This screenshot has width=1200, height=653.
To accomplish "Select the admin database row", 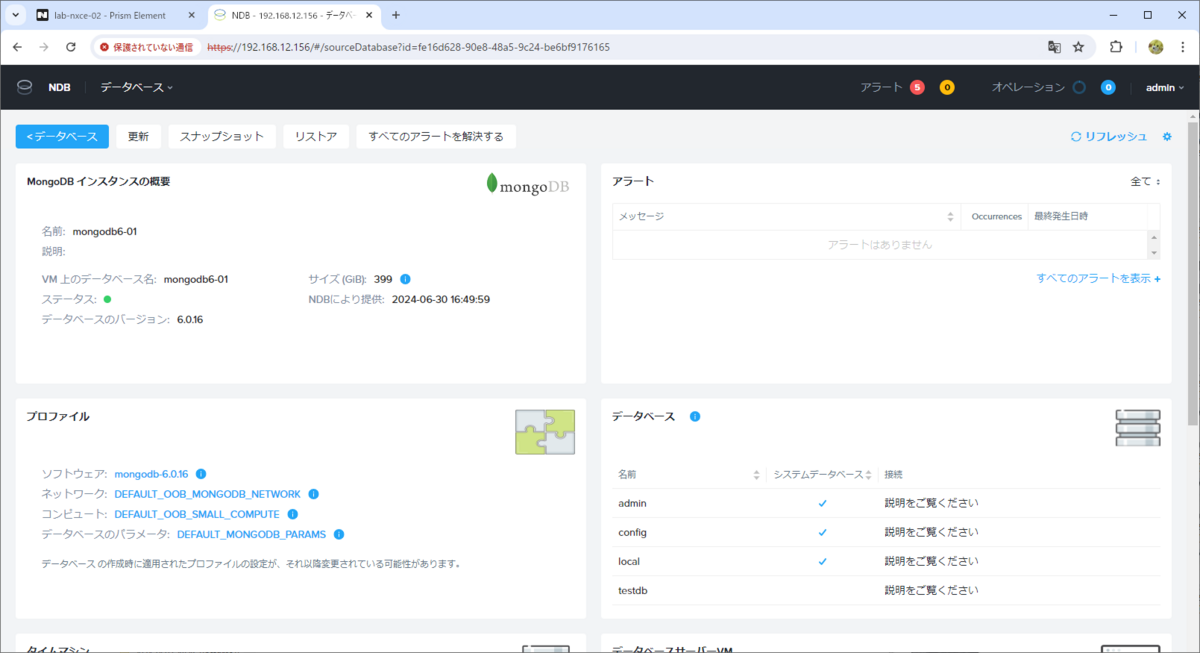I will [x=886, y=503].
